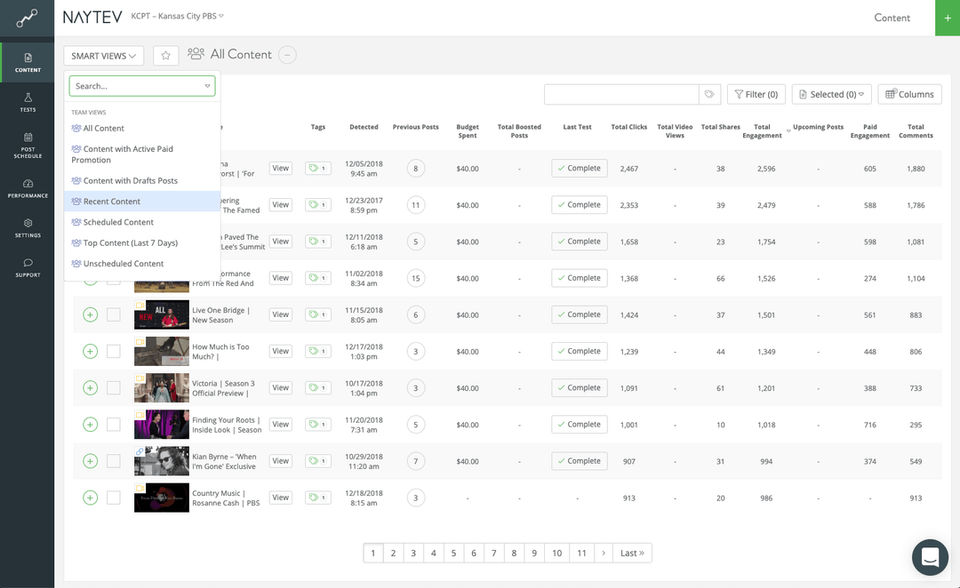
Task: Choose Recent Content view
Action: pos(142,202)
